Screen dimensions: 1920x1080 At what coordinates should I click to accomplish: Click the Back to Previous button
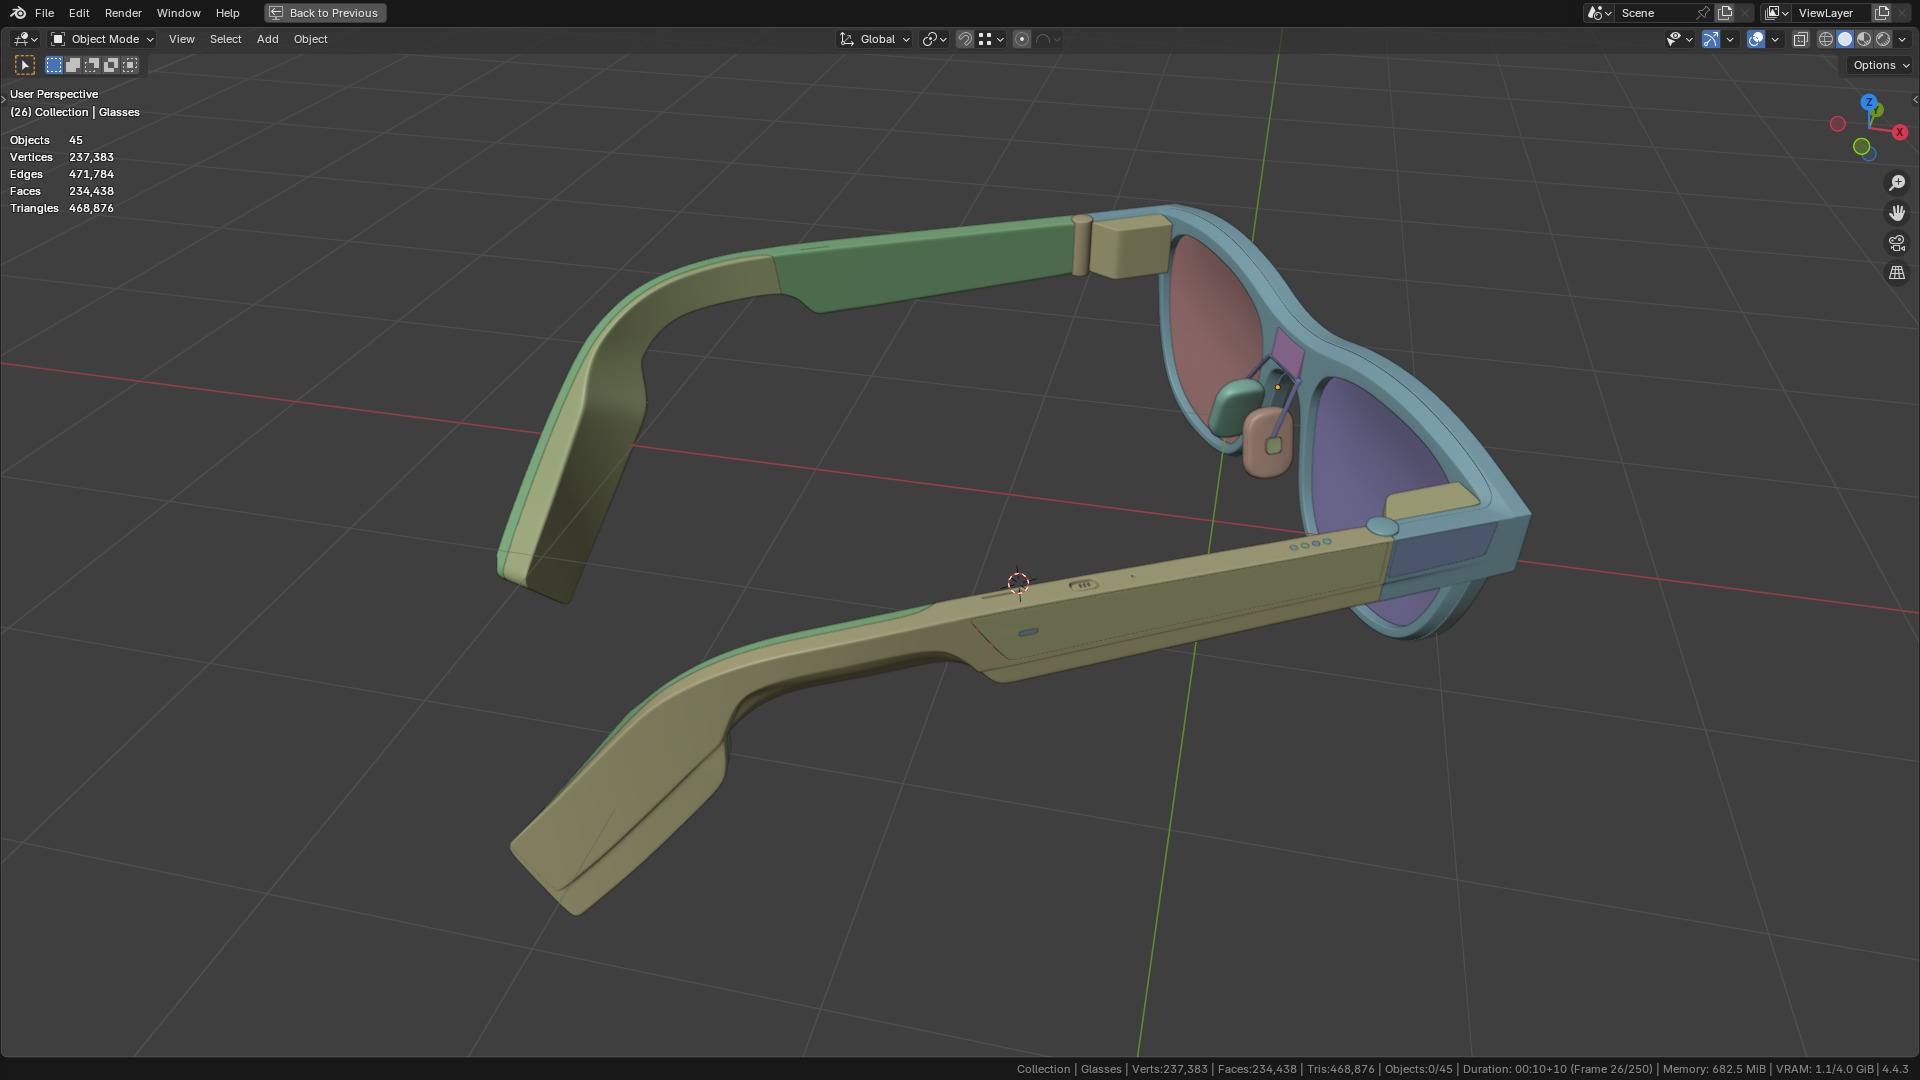pos(325,13)
